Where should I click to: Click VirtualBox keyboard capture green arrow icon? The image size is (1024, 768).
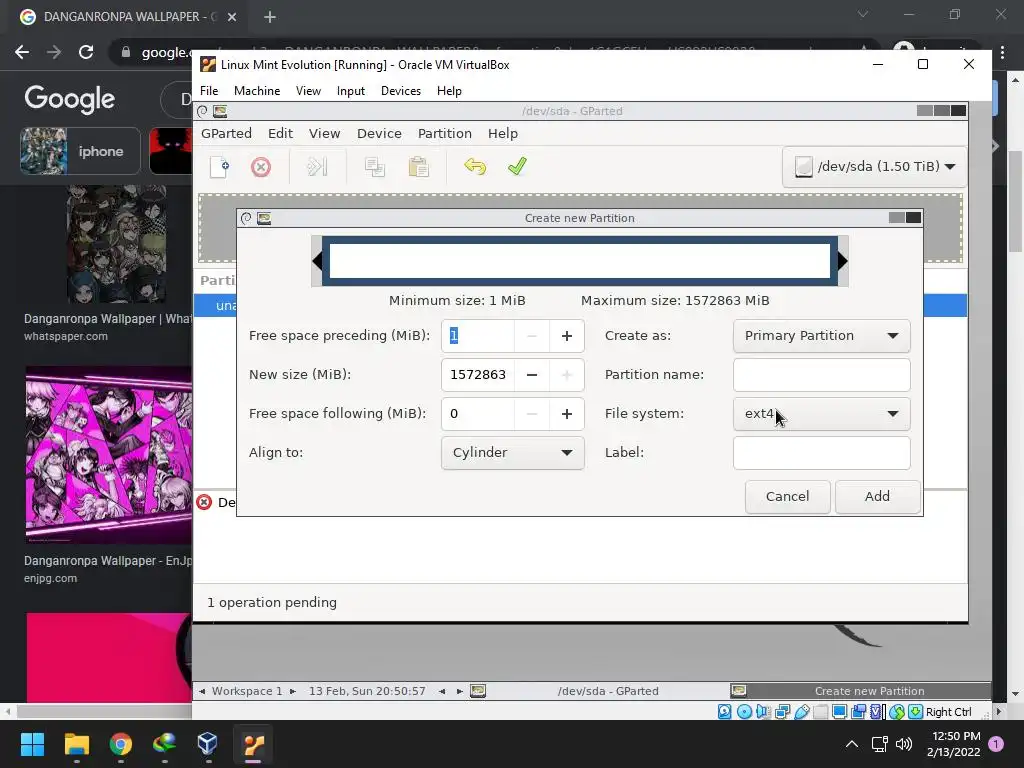pyautogui.click(x=916, y=712)
